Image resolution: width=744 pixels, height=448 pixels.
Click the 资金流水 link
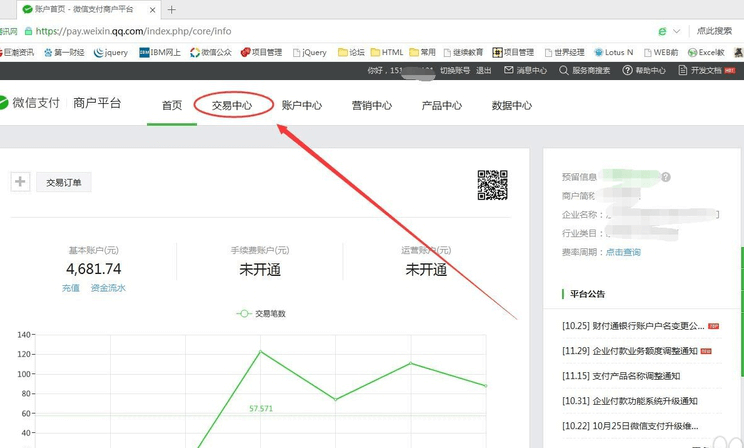(x=108, y=288)
